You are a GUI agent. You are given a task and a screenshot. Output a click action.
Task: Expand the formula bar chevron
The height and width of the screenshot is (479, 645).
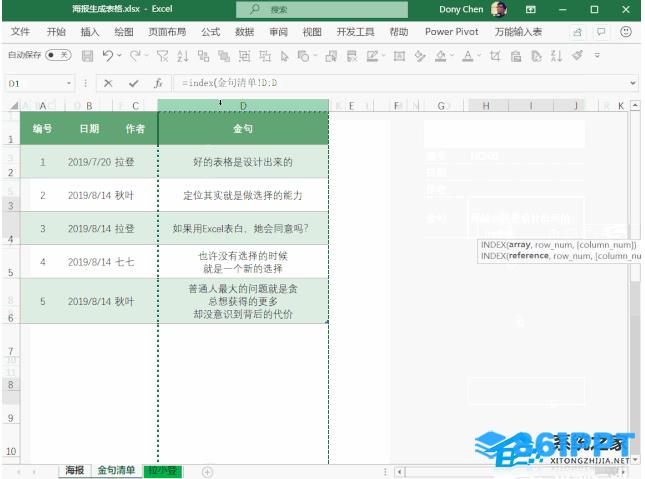pyautogui.click(x=633, y=84)
